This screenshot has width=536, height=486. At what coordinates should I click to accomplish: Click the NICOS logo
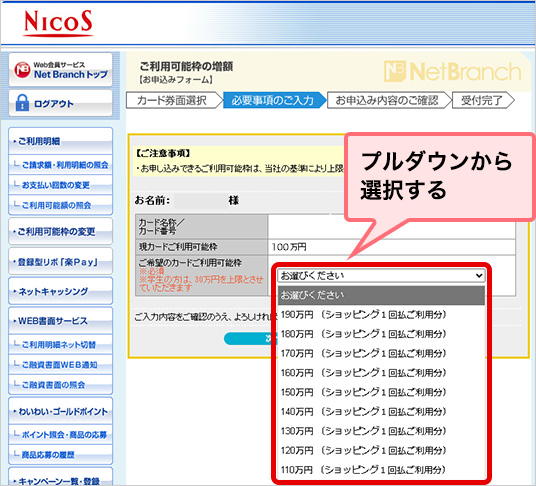58,23
